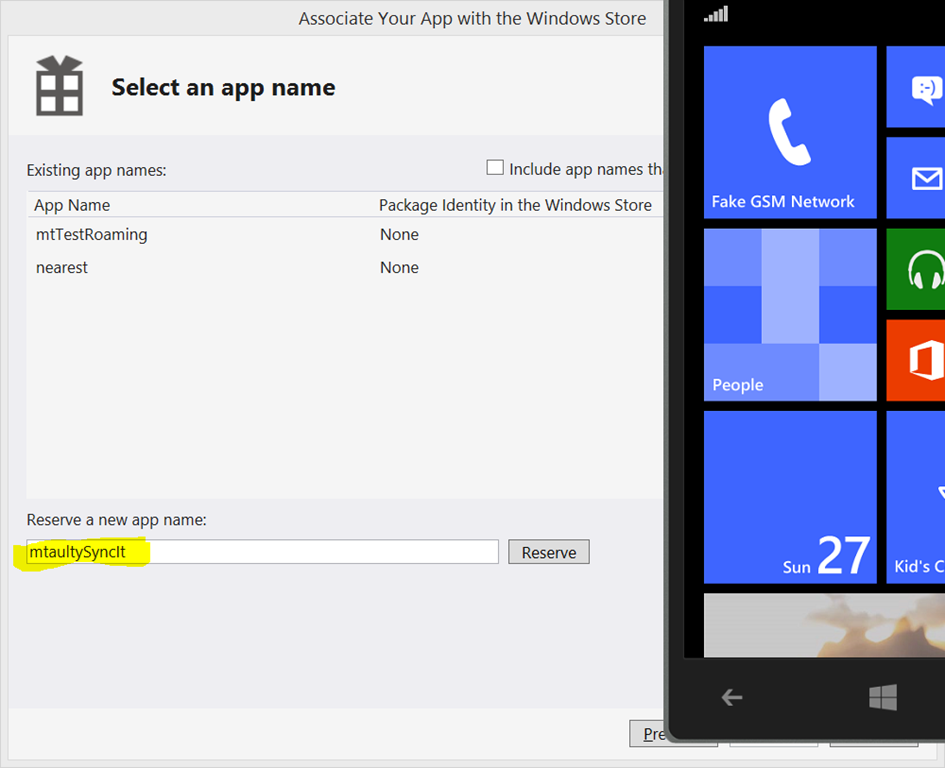This screenshot has height=768, width=945.
Task: Click the Associate Your App dialog title
Action: (472, 19)
